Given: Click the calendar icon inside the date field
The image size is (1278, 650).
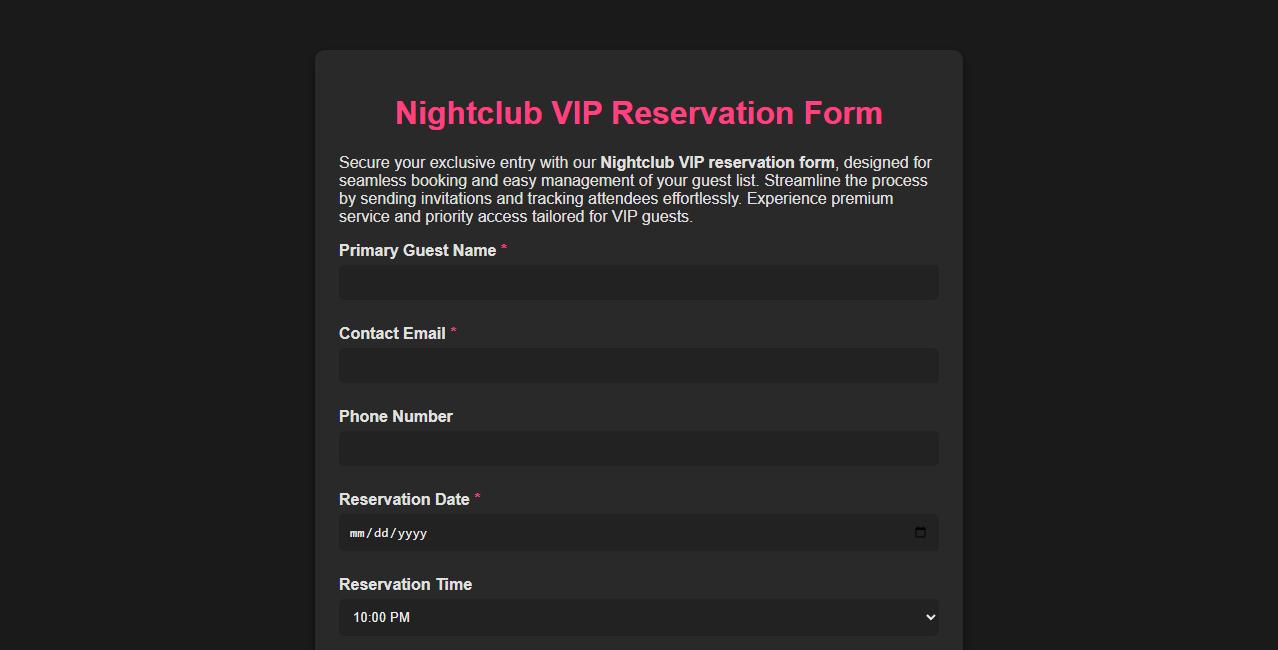Looking at the screenshot, I should (920, 533).
